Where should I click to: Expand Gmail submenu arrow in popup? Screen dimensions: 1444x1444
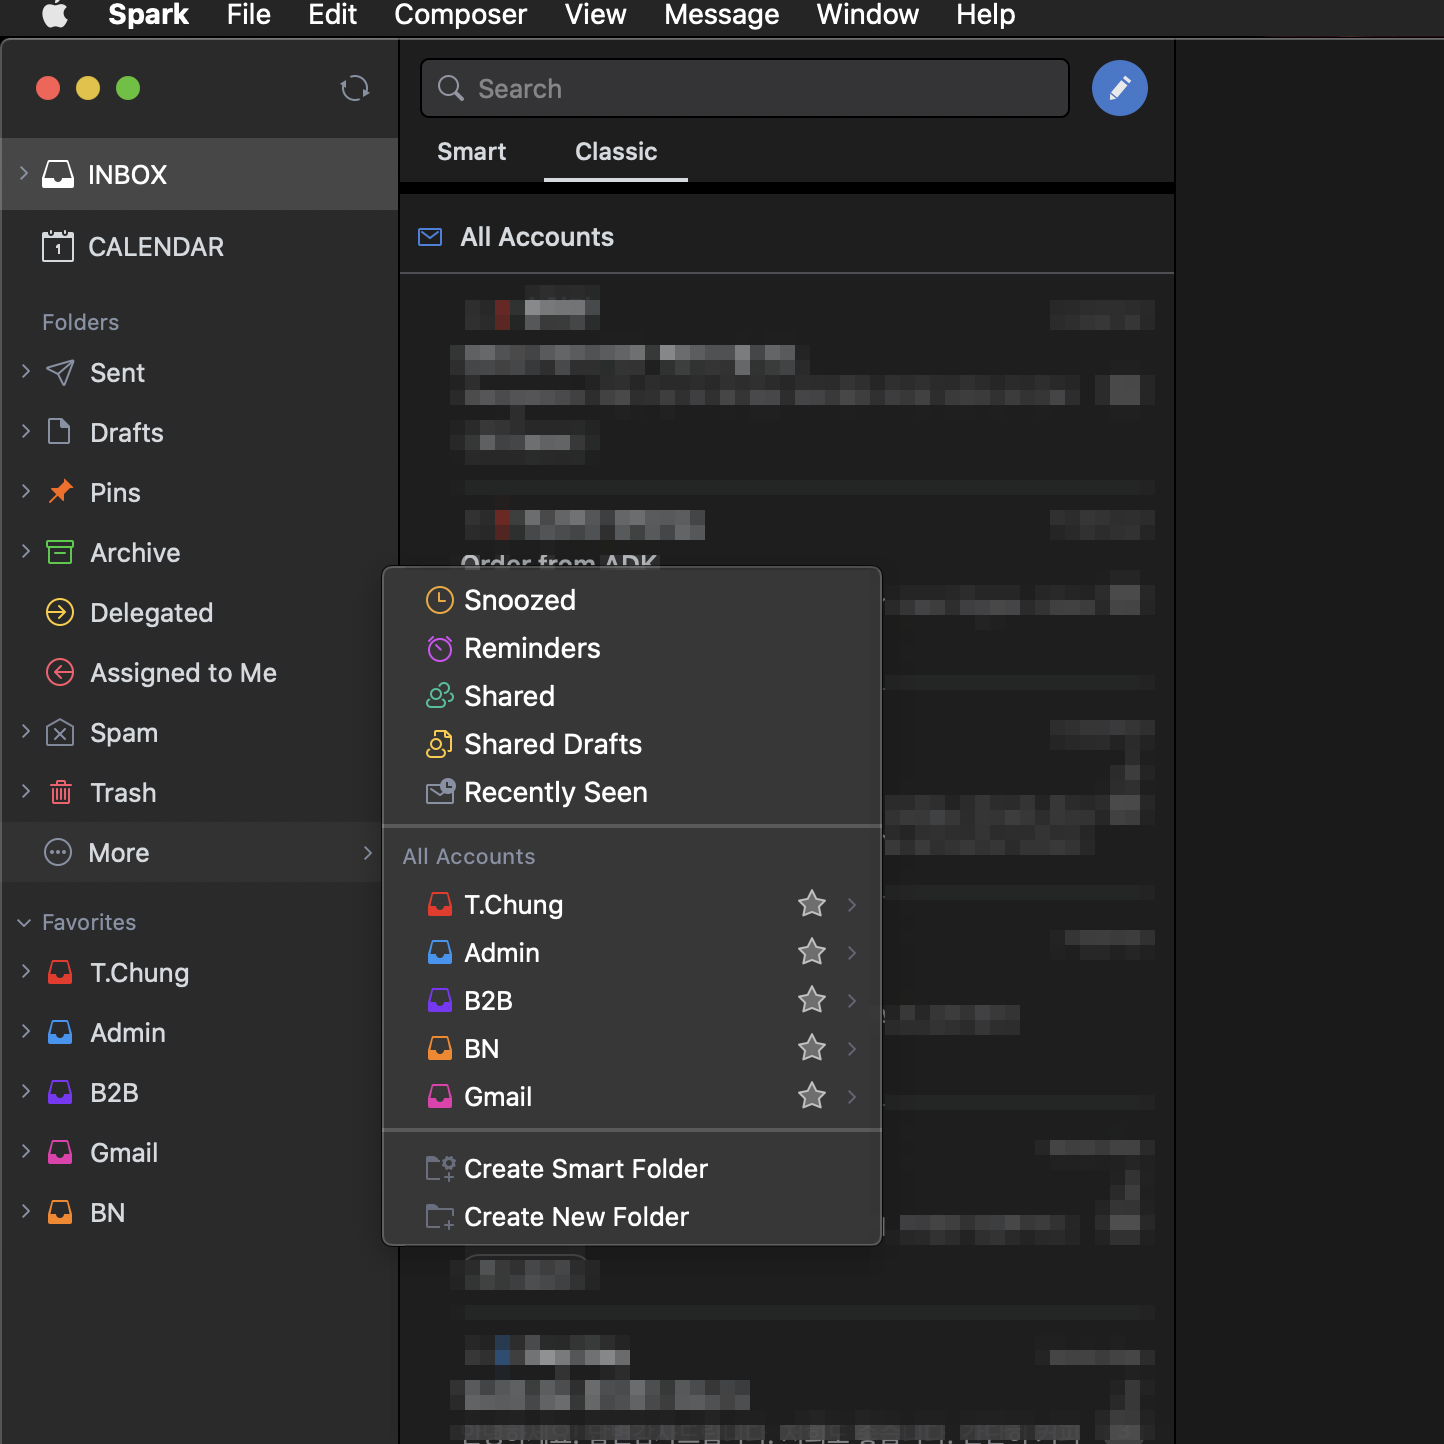[x=852, y=1096]
